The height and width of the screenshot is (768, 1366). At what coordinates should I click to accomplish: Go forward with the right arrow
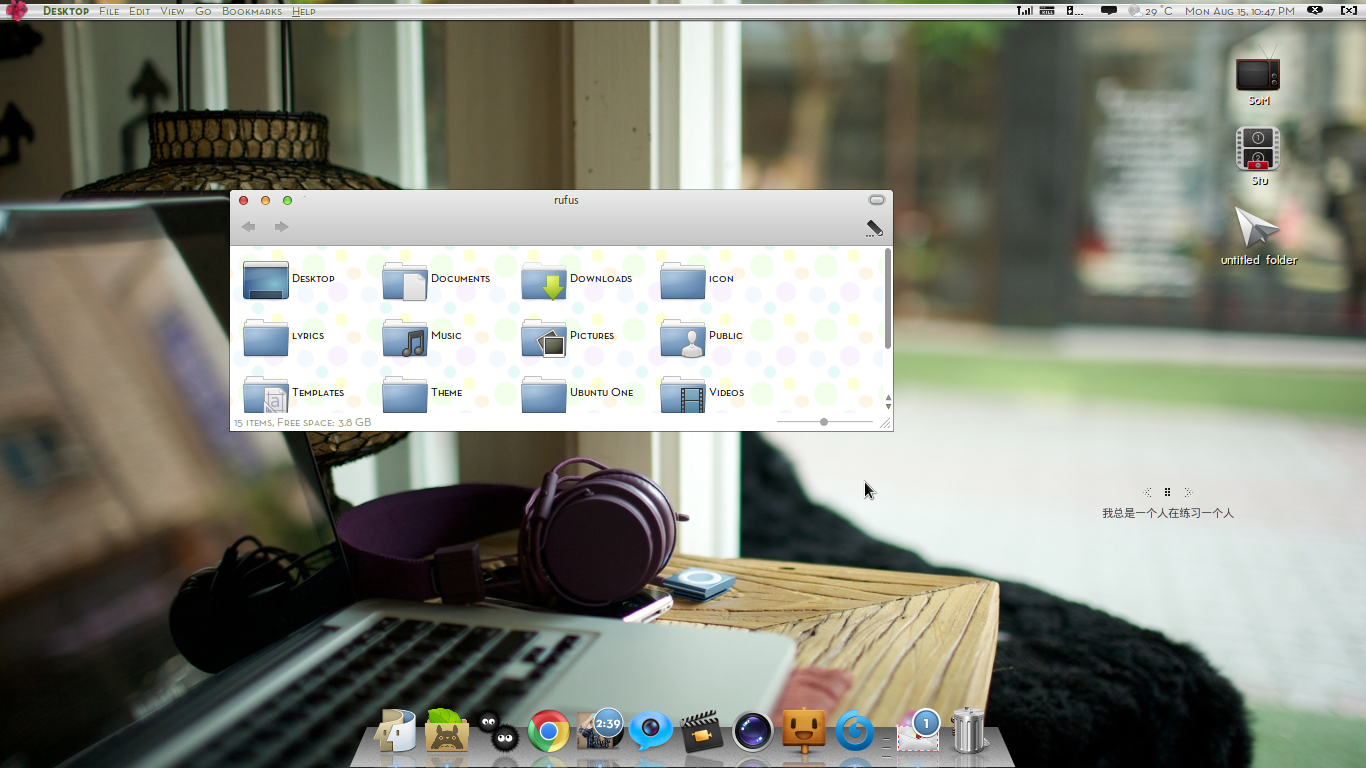tap(281, 227)
